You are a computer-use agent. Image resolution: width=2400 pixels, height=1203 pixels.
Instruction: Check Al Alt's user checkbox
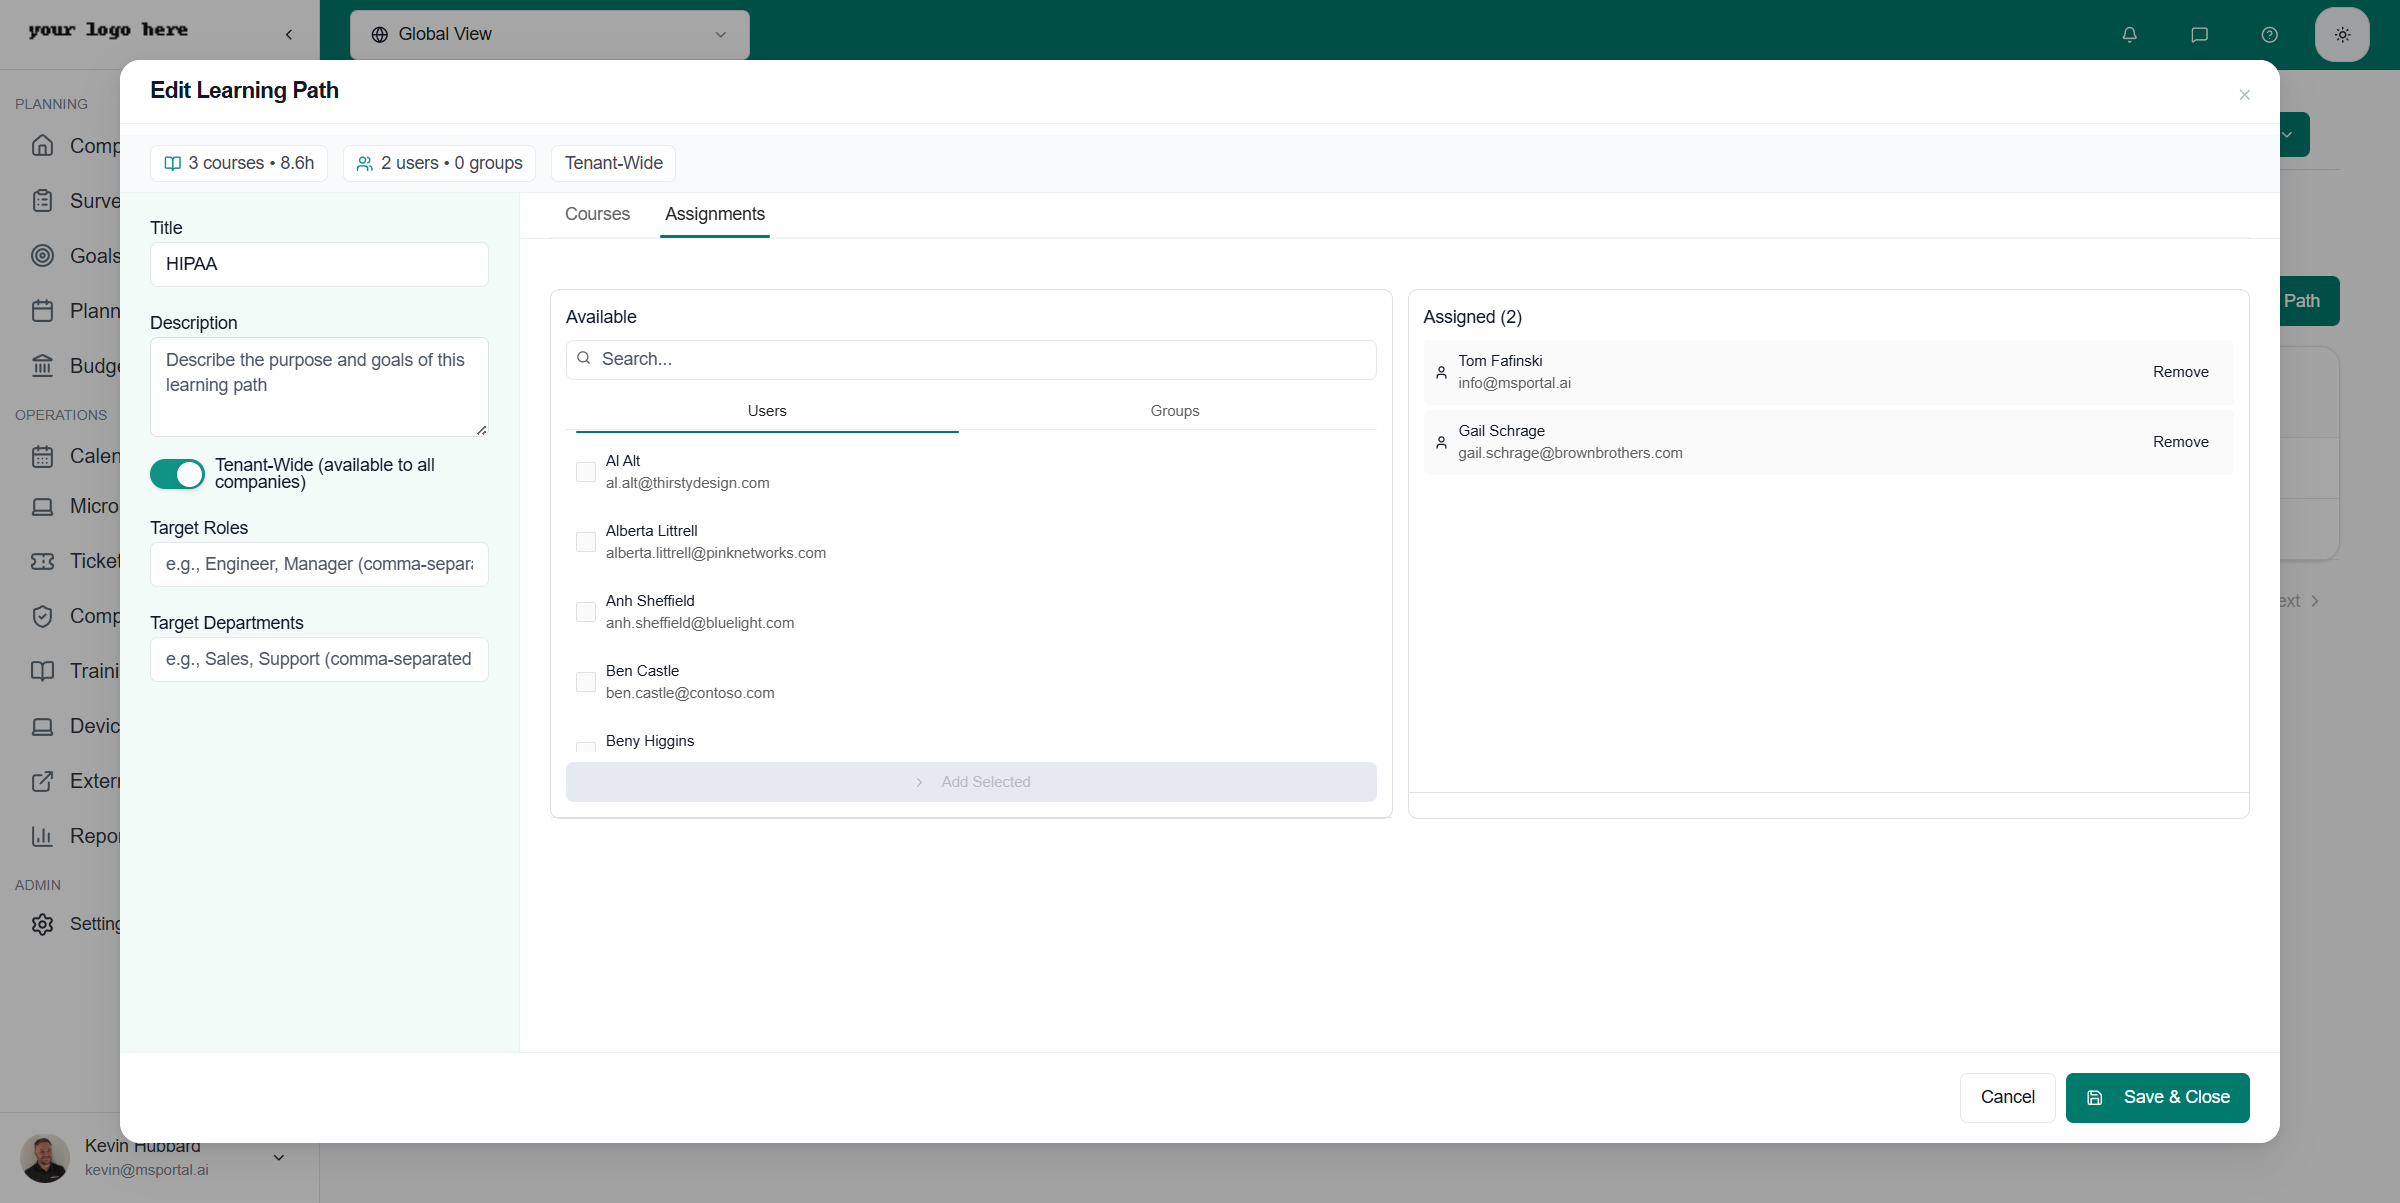click(x=585, y=471)
